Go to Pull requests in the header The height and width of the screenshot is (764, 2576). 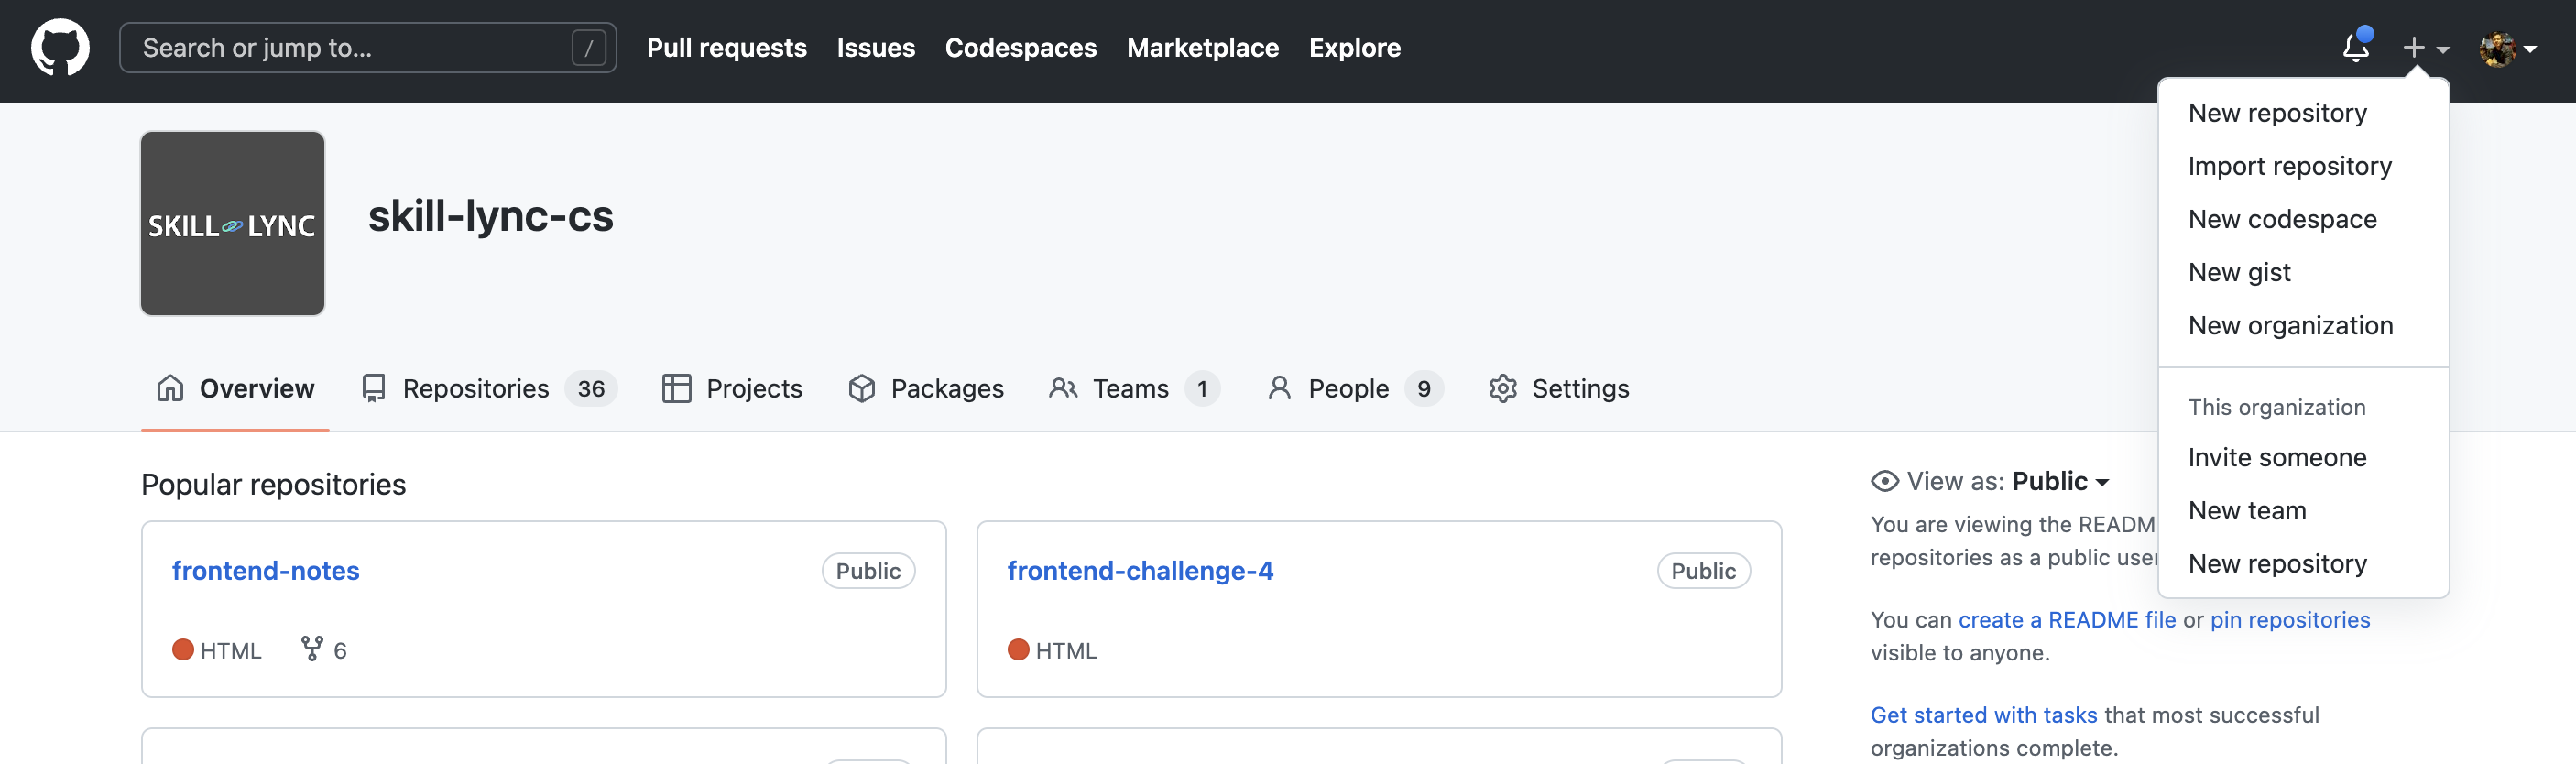[726, 48]
